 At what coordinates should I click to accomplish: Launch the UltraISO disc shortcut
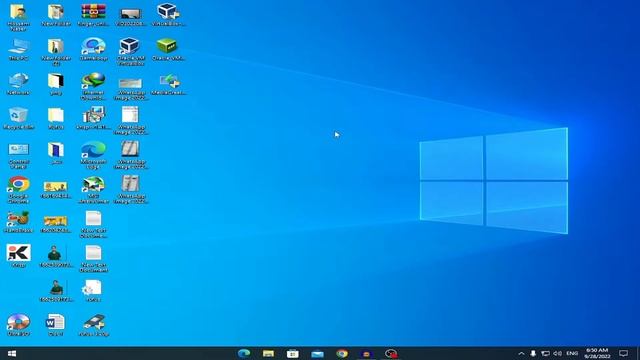pyautogui.click(x=18, y=324)
